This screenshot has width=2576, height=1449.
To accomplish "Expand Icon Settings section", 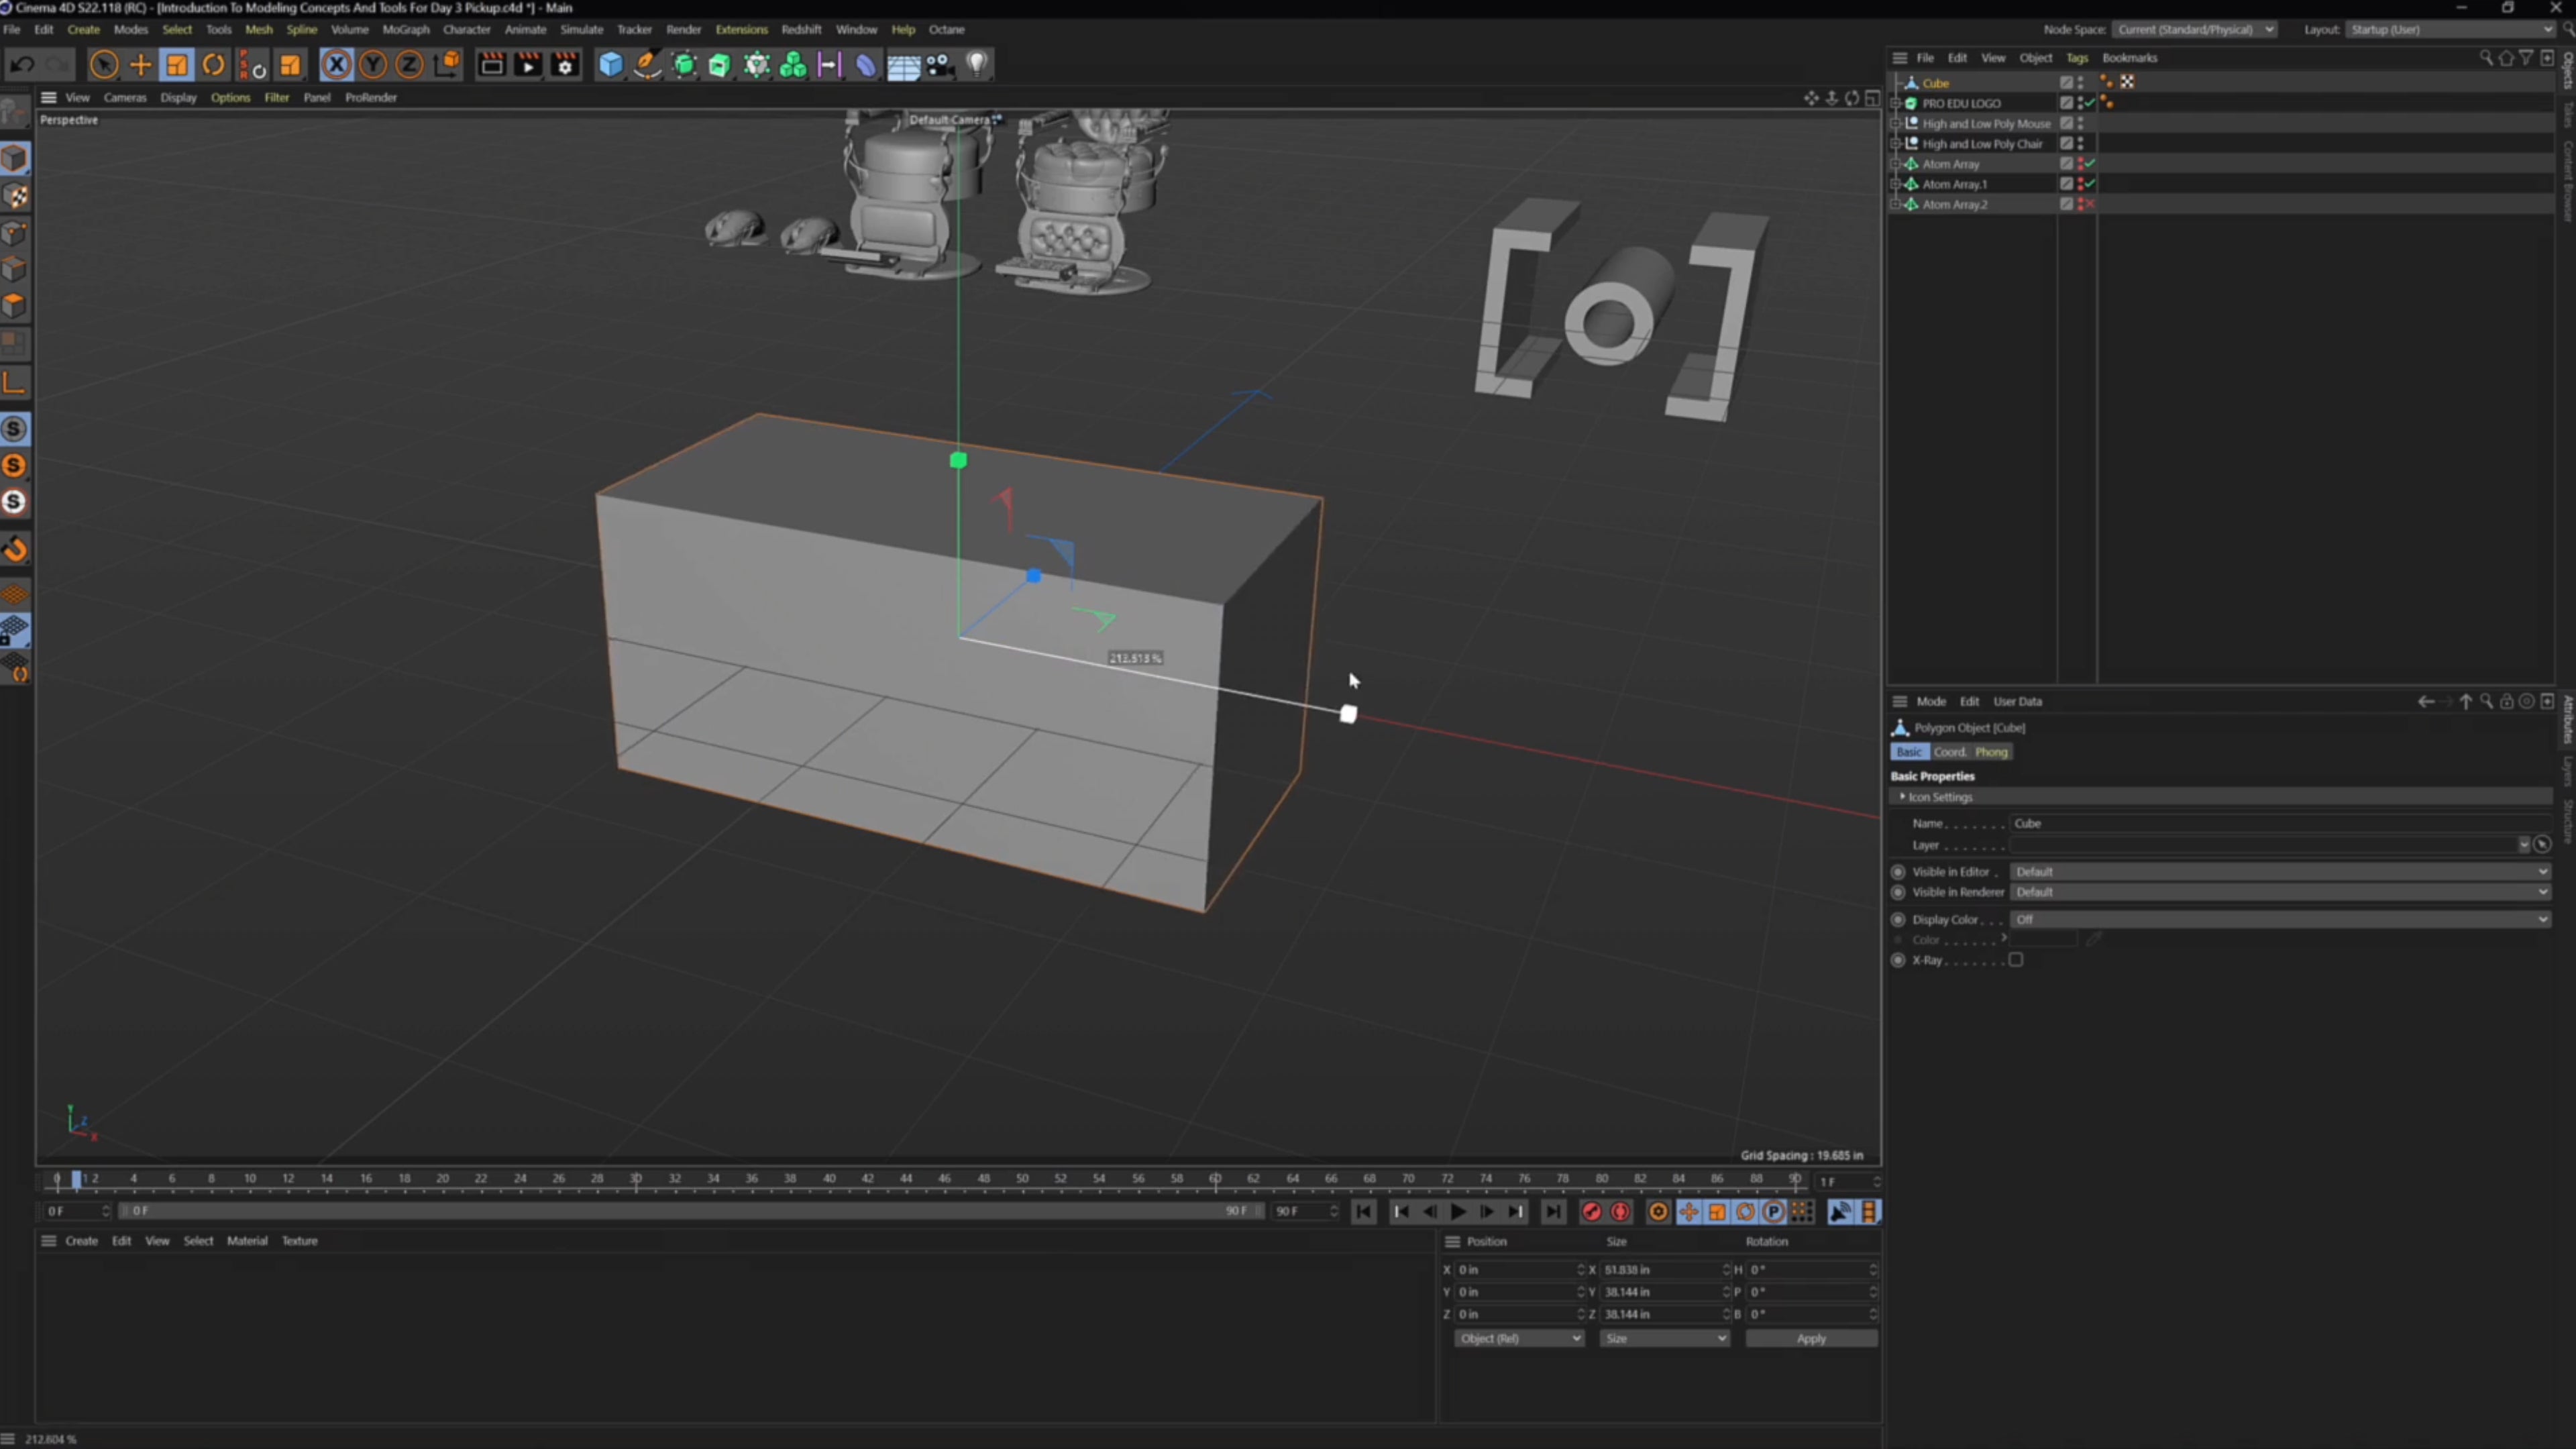I will [1903, 797].
